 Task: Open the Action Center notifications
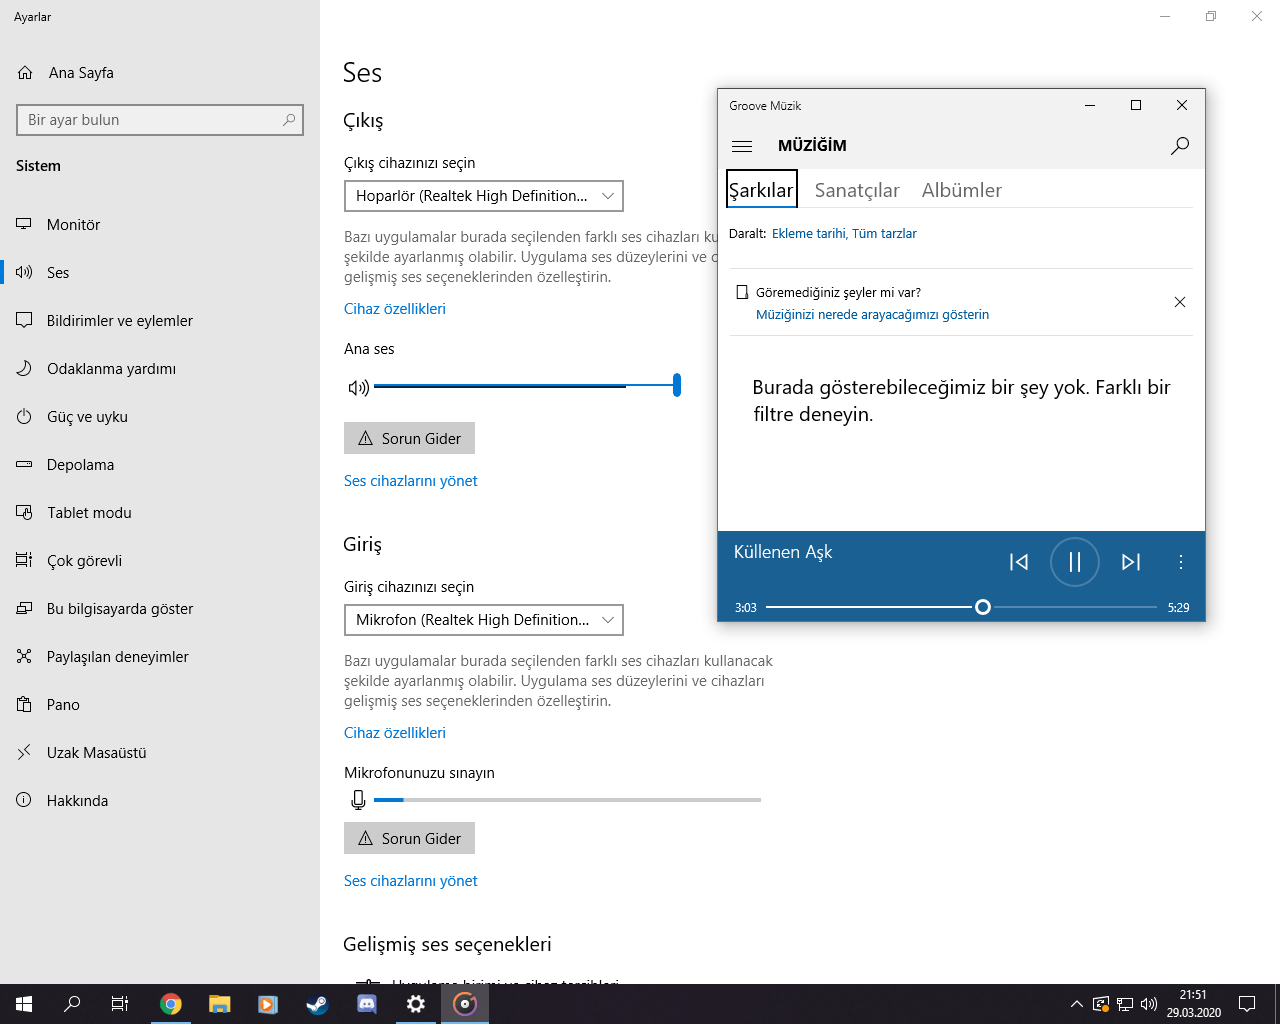(1247, 1004)
